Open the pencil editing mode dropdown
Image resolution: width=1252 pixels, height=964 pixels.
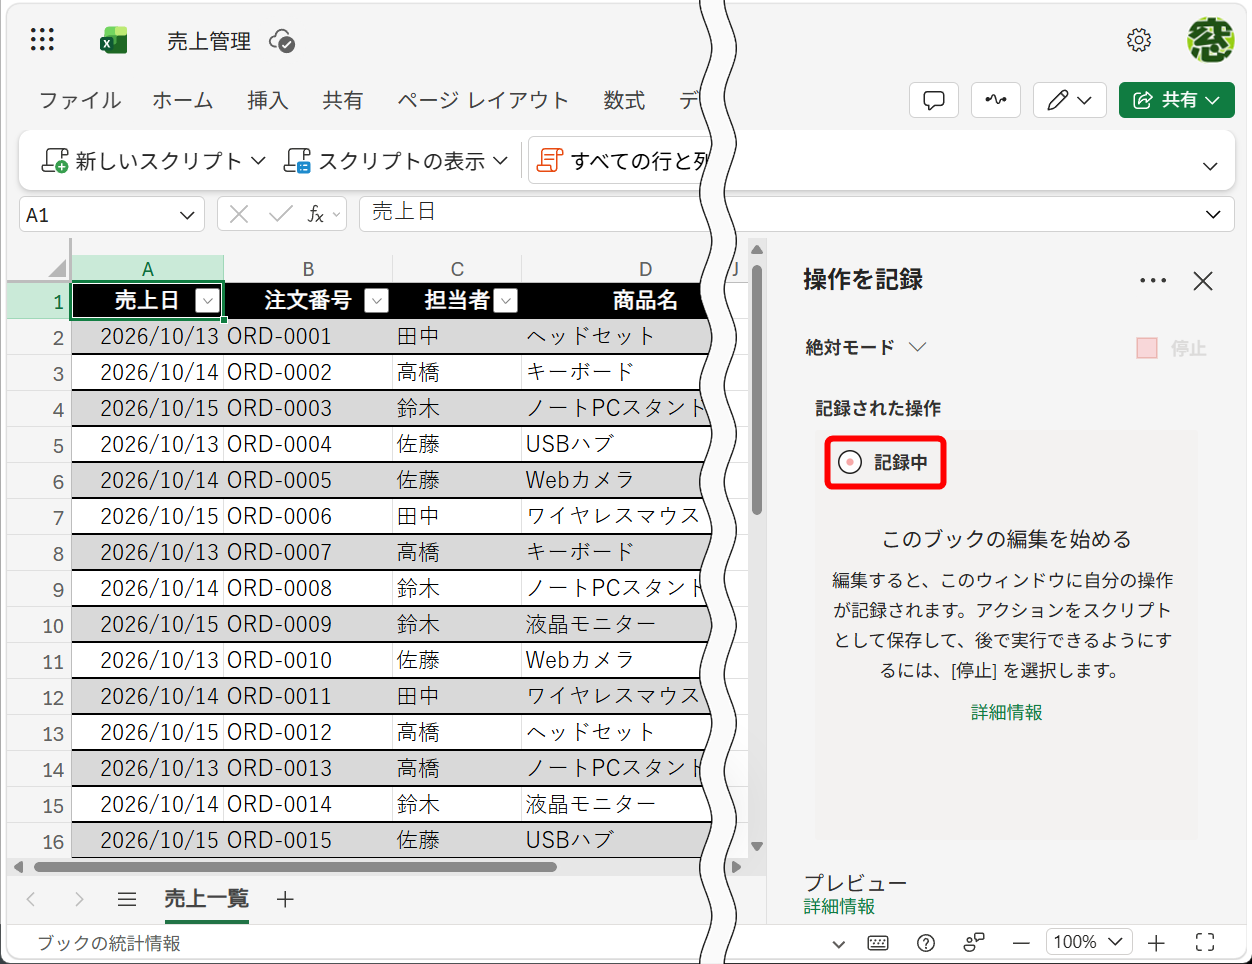(x=1070, y=100)
